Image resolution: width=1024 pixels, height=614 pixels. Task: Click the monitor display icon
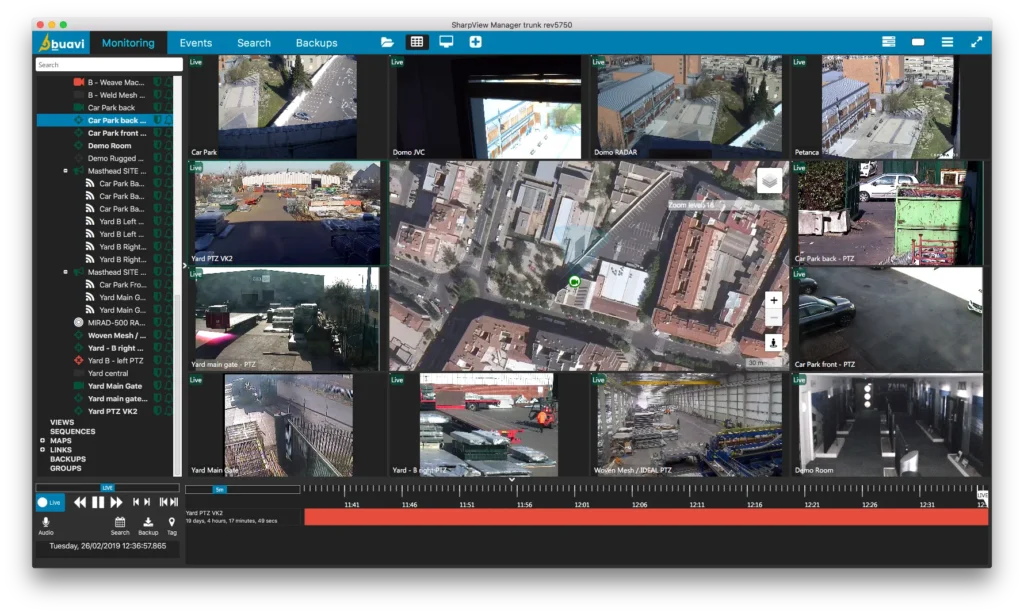click(x=446, y=42)
